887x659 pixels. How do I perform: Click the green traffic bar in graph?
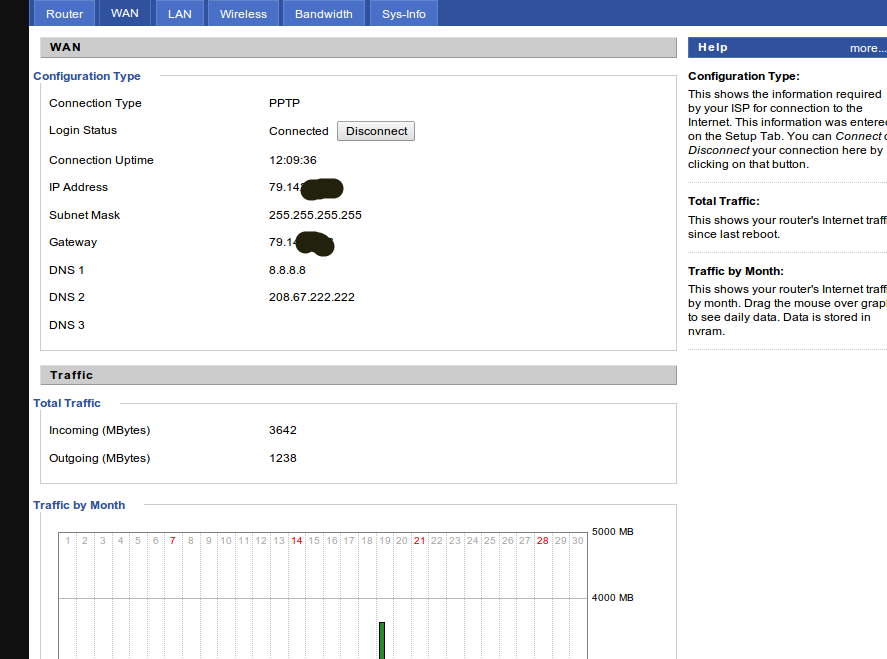[x=382, y=640]
